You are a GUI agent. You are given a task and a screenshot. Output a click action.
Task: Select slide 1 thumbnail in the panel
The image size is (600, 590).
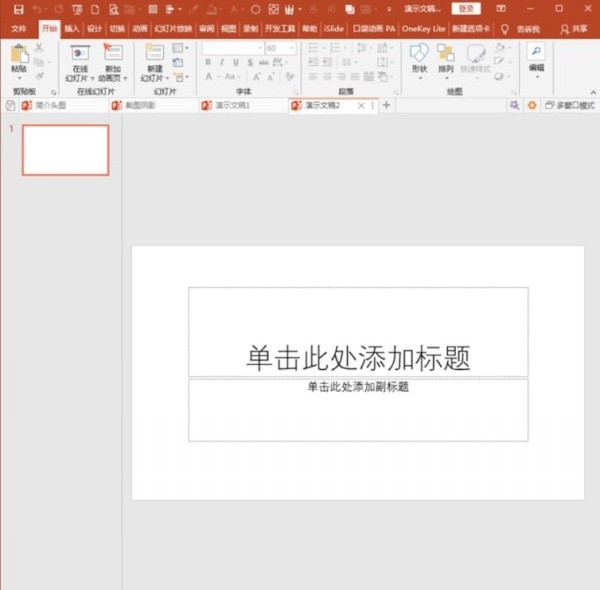point(65,150)
